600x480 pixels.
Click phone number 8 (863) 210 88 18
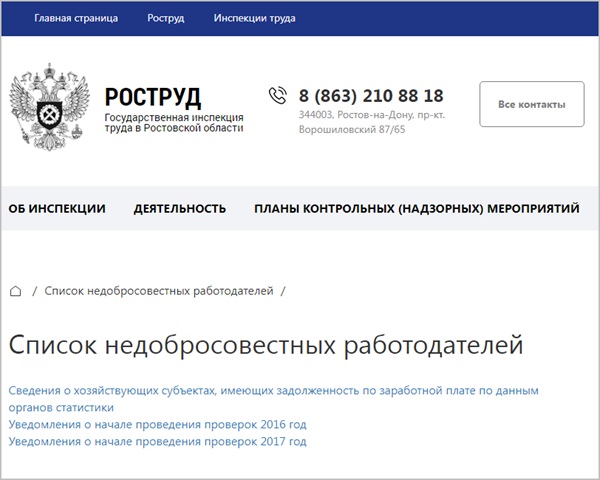(x=371, y=96)
